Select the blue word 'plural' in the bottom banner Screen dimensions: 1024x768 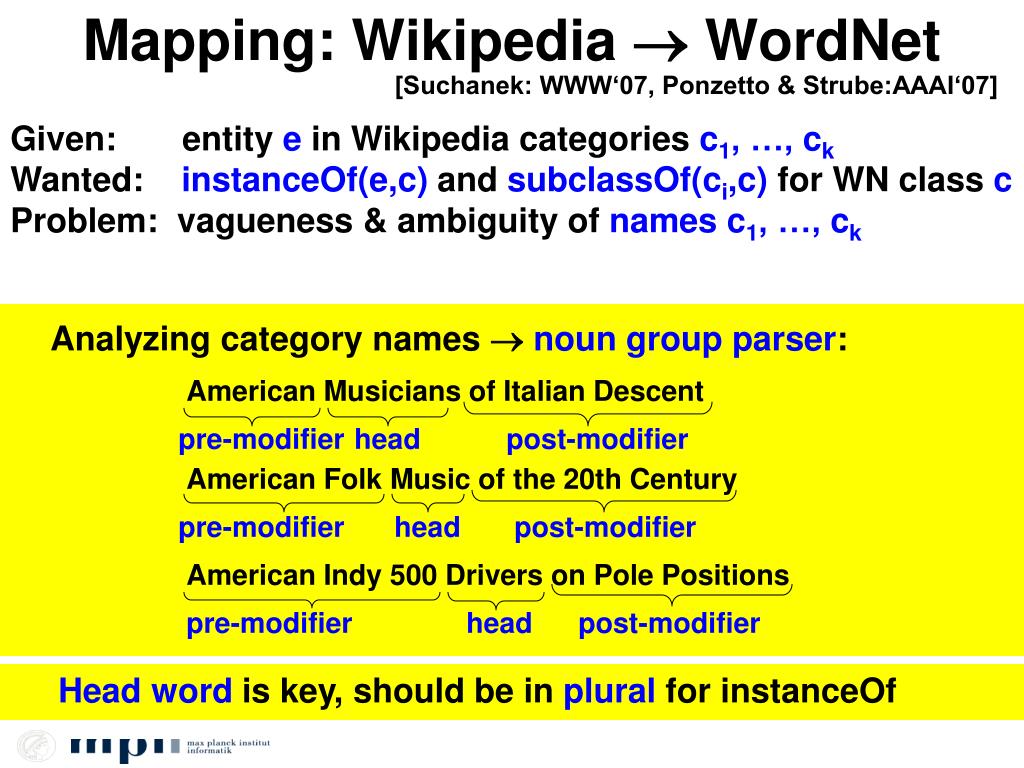click(609, 692)
